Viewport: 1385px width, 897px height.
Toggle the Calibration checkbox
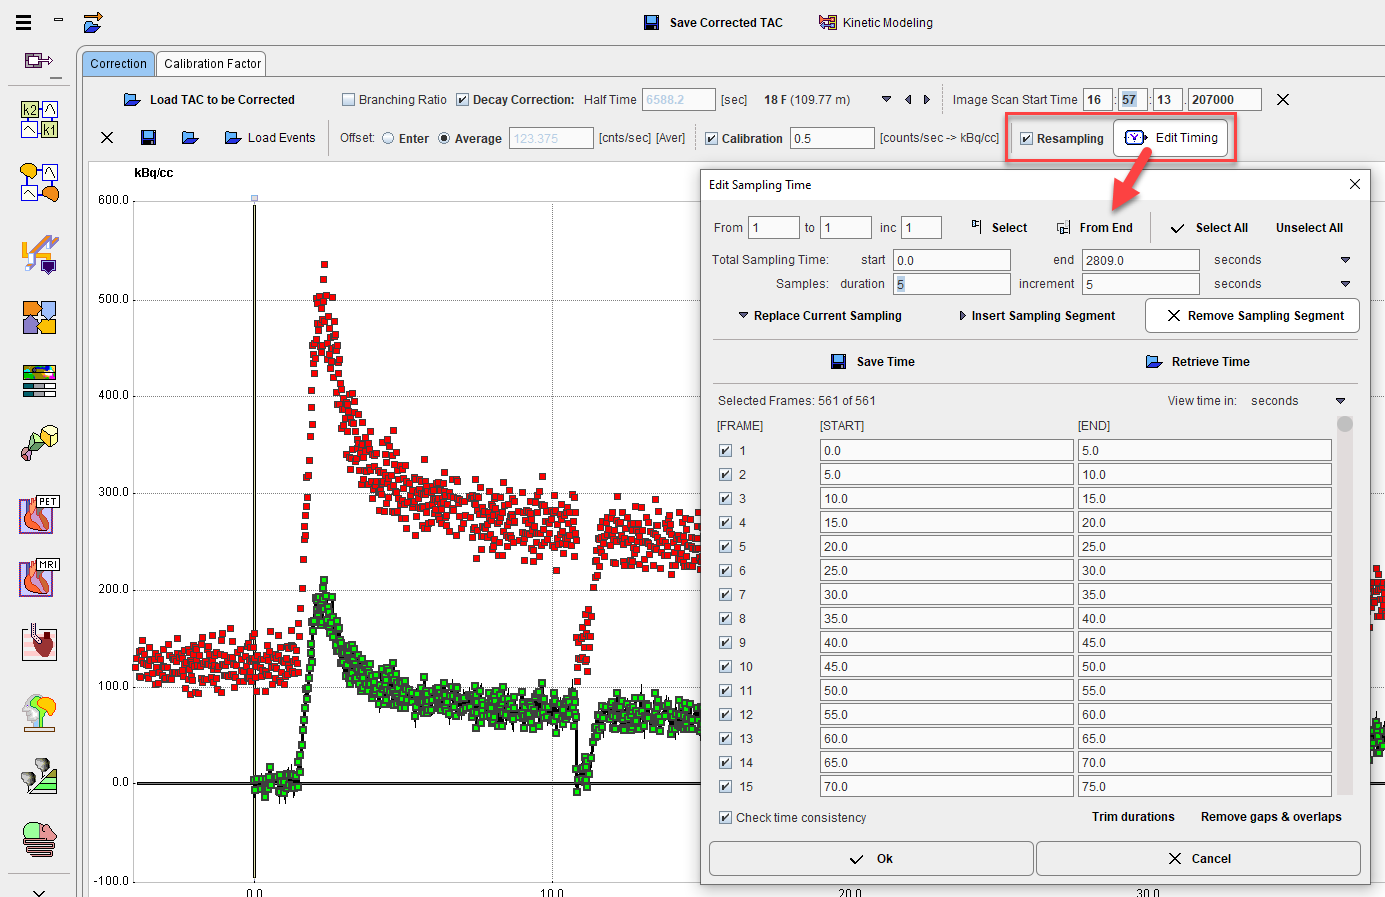tap(711, 139)
